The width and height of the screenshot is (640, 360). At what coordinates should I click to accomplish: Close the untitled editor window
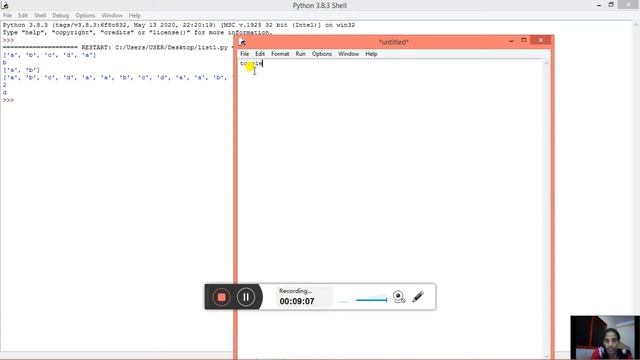point(541,40)
